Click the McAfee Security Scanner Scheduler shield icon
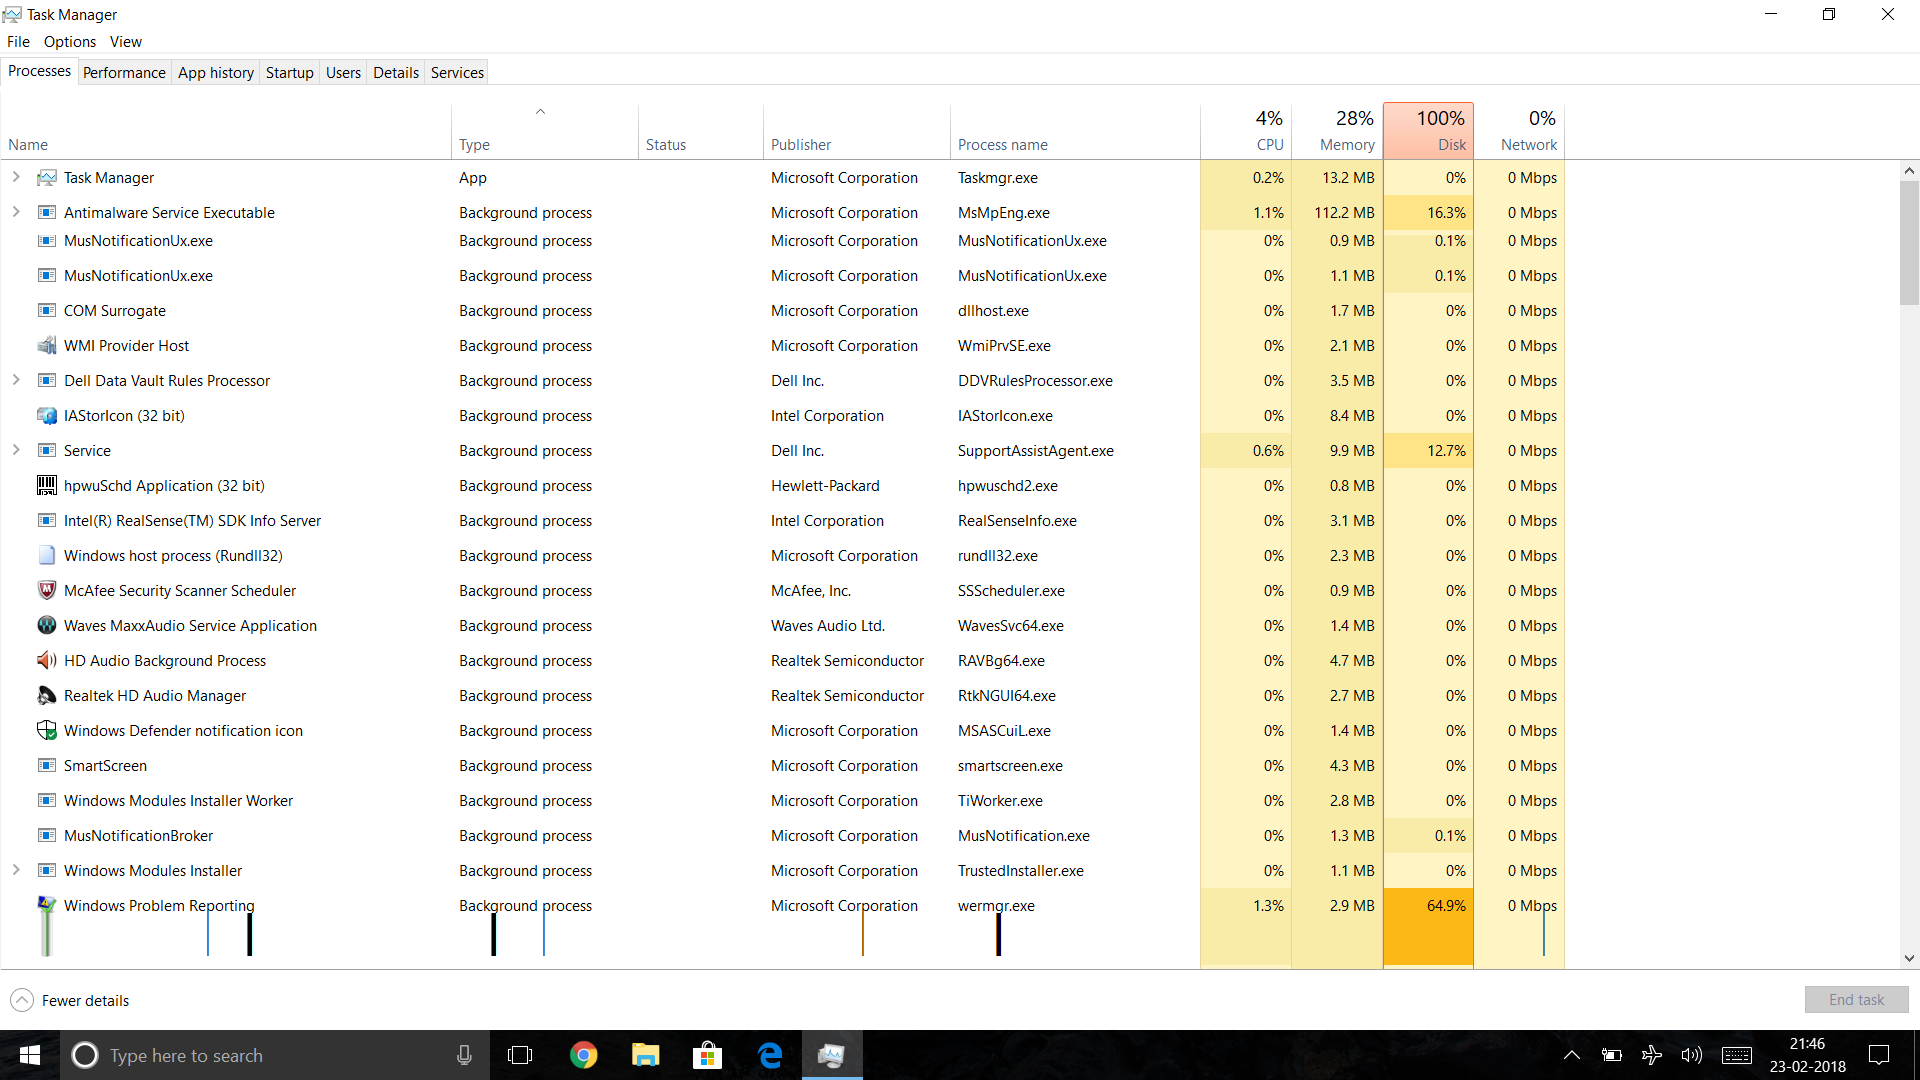 46,590
